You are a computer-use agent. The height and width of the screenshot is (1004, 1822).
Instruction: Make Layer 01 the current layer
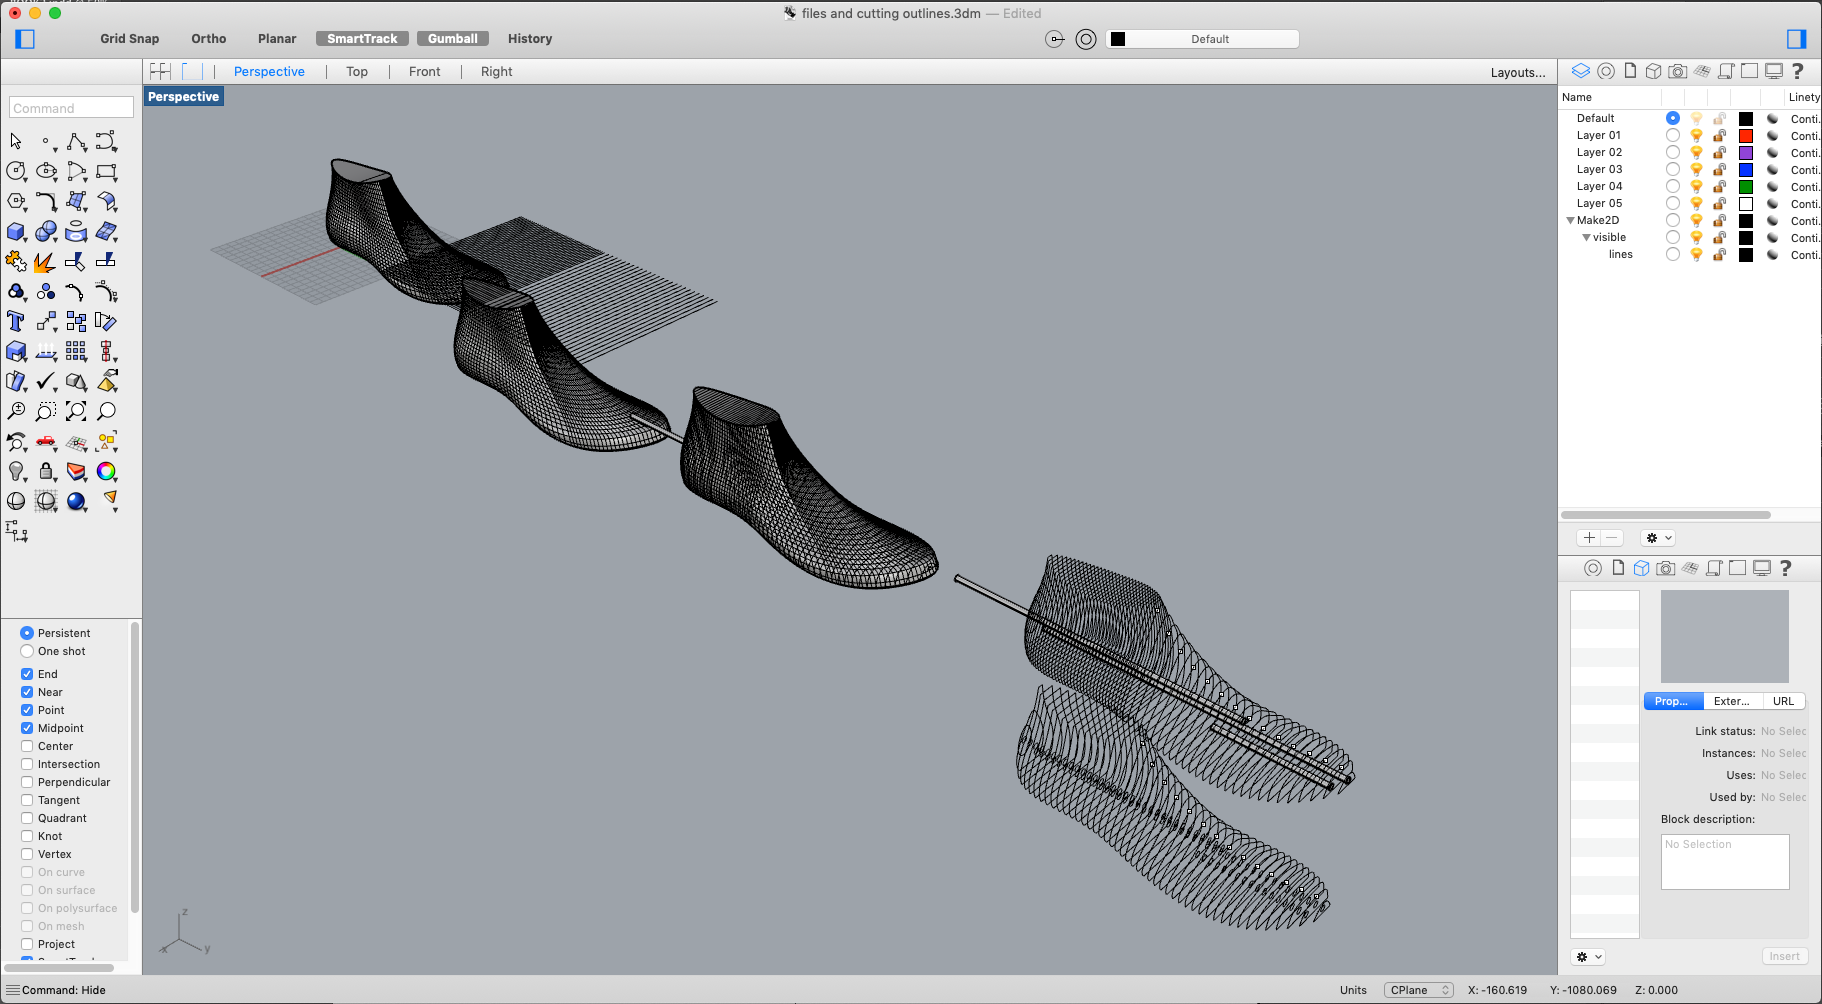1673,135
